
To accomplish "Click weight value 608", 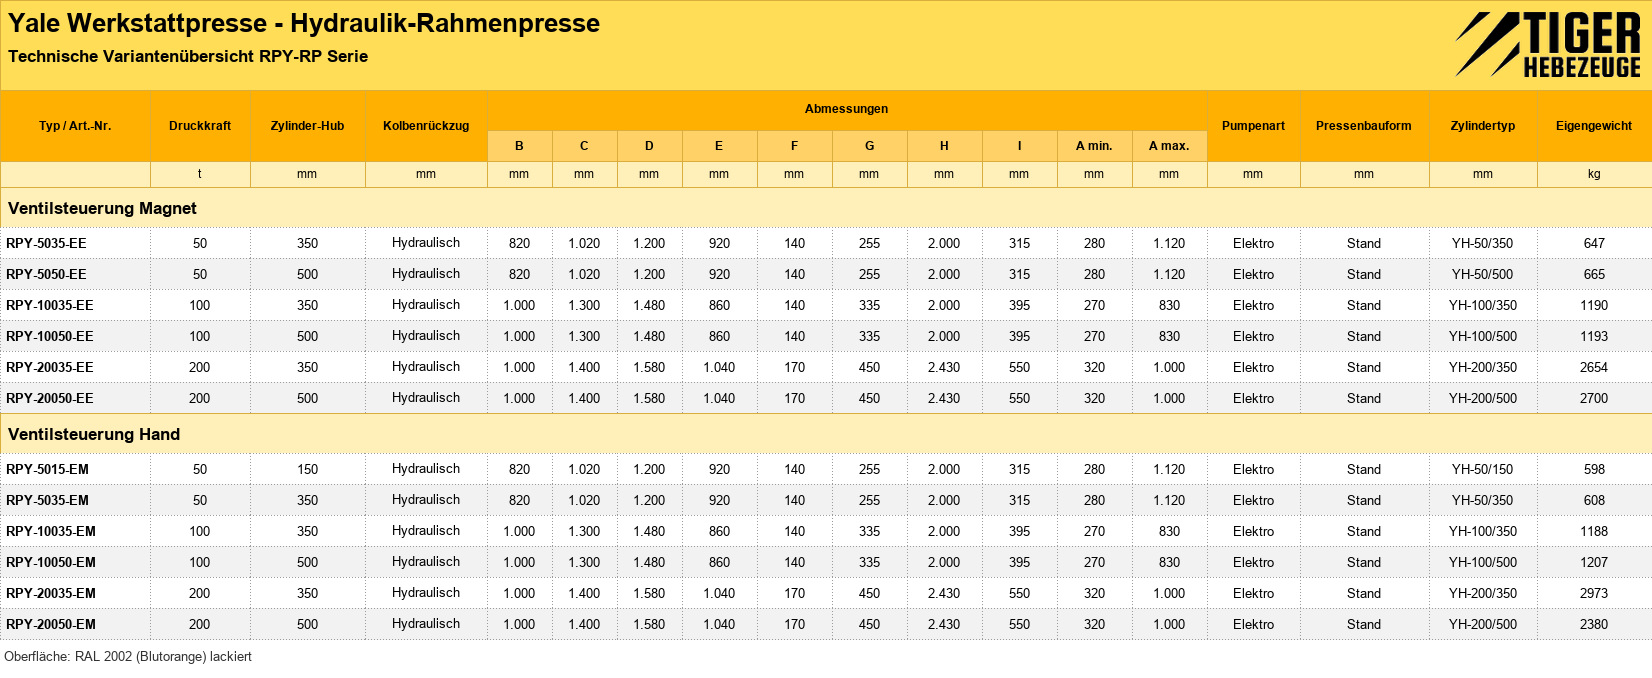I will tap(1594, 500).
